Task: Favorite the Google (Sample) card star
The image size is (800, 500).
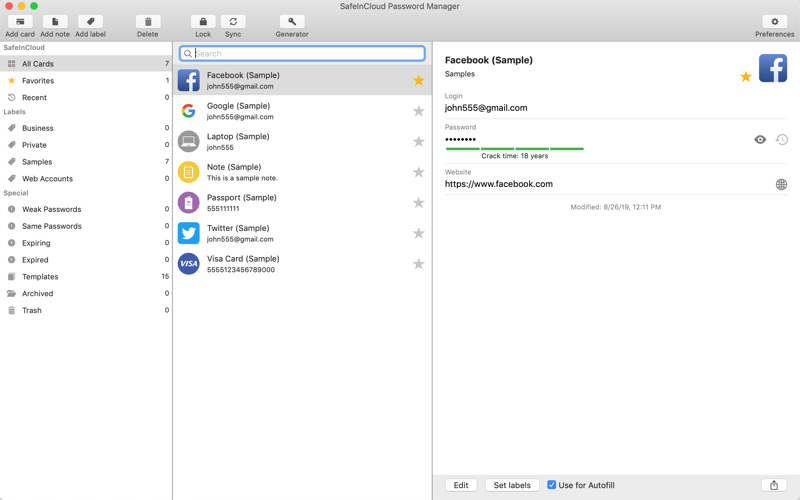Action: (x=418, y=111)
